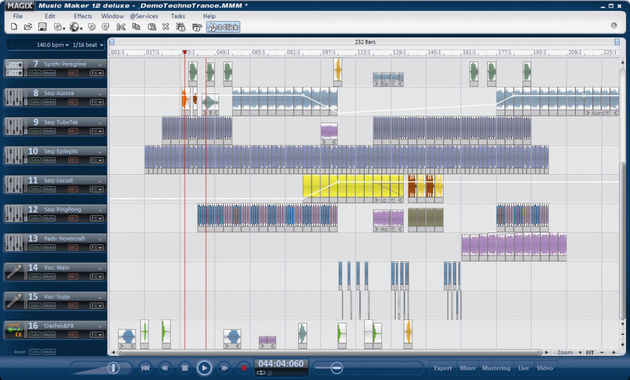Open the Video panel

click(545, 368)
